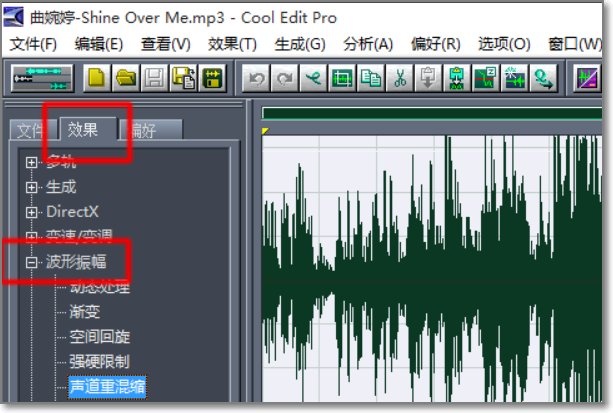Open the 生成(G) menu
613x413 pixels.
click(300, 44)
